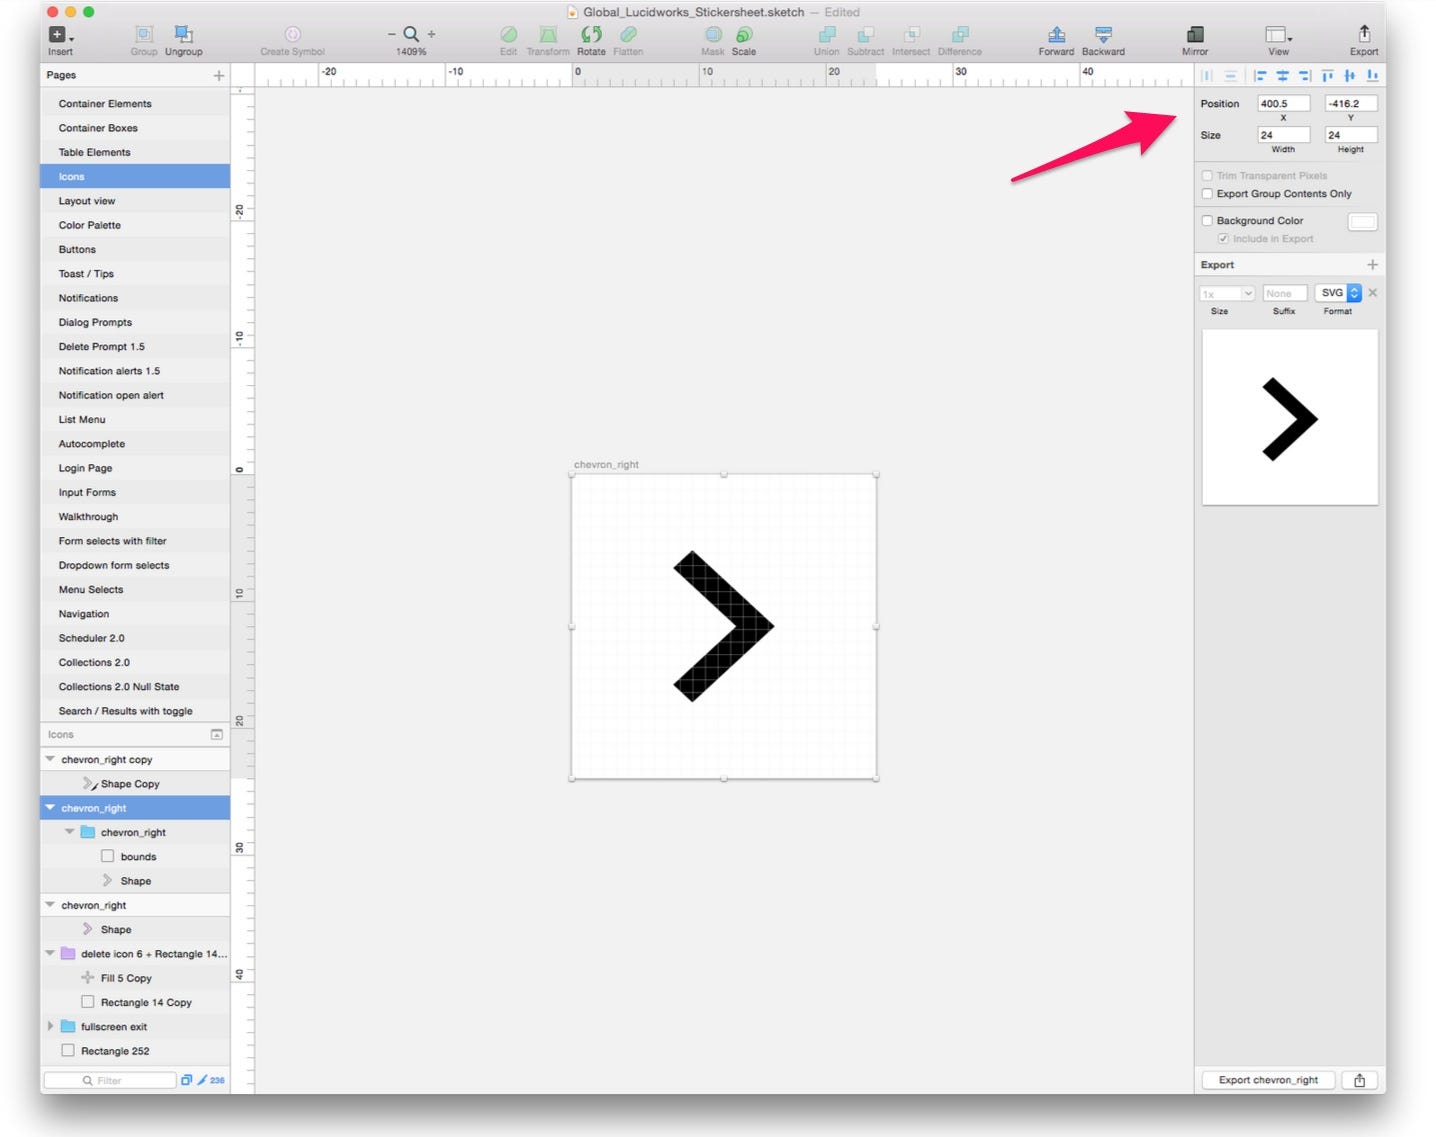The height and width of the screenshot is (1137, 1436).
Task: Move layer Forward
Action: [1056, 35]
